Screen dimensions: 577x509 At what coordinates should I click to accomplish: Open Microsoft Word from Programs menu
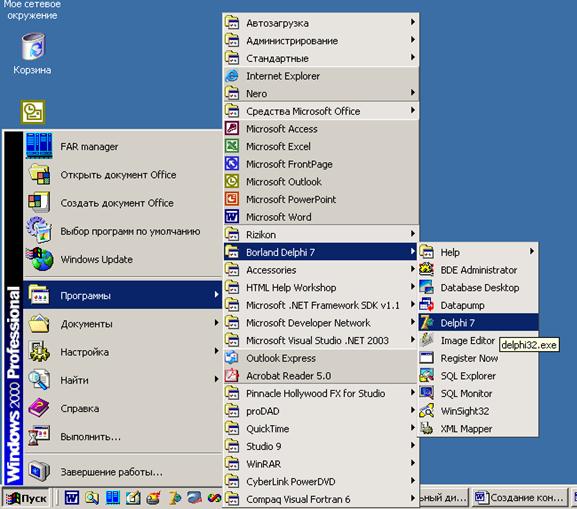pyautogui.click(x=321, y=217)
